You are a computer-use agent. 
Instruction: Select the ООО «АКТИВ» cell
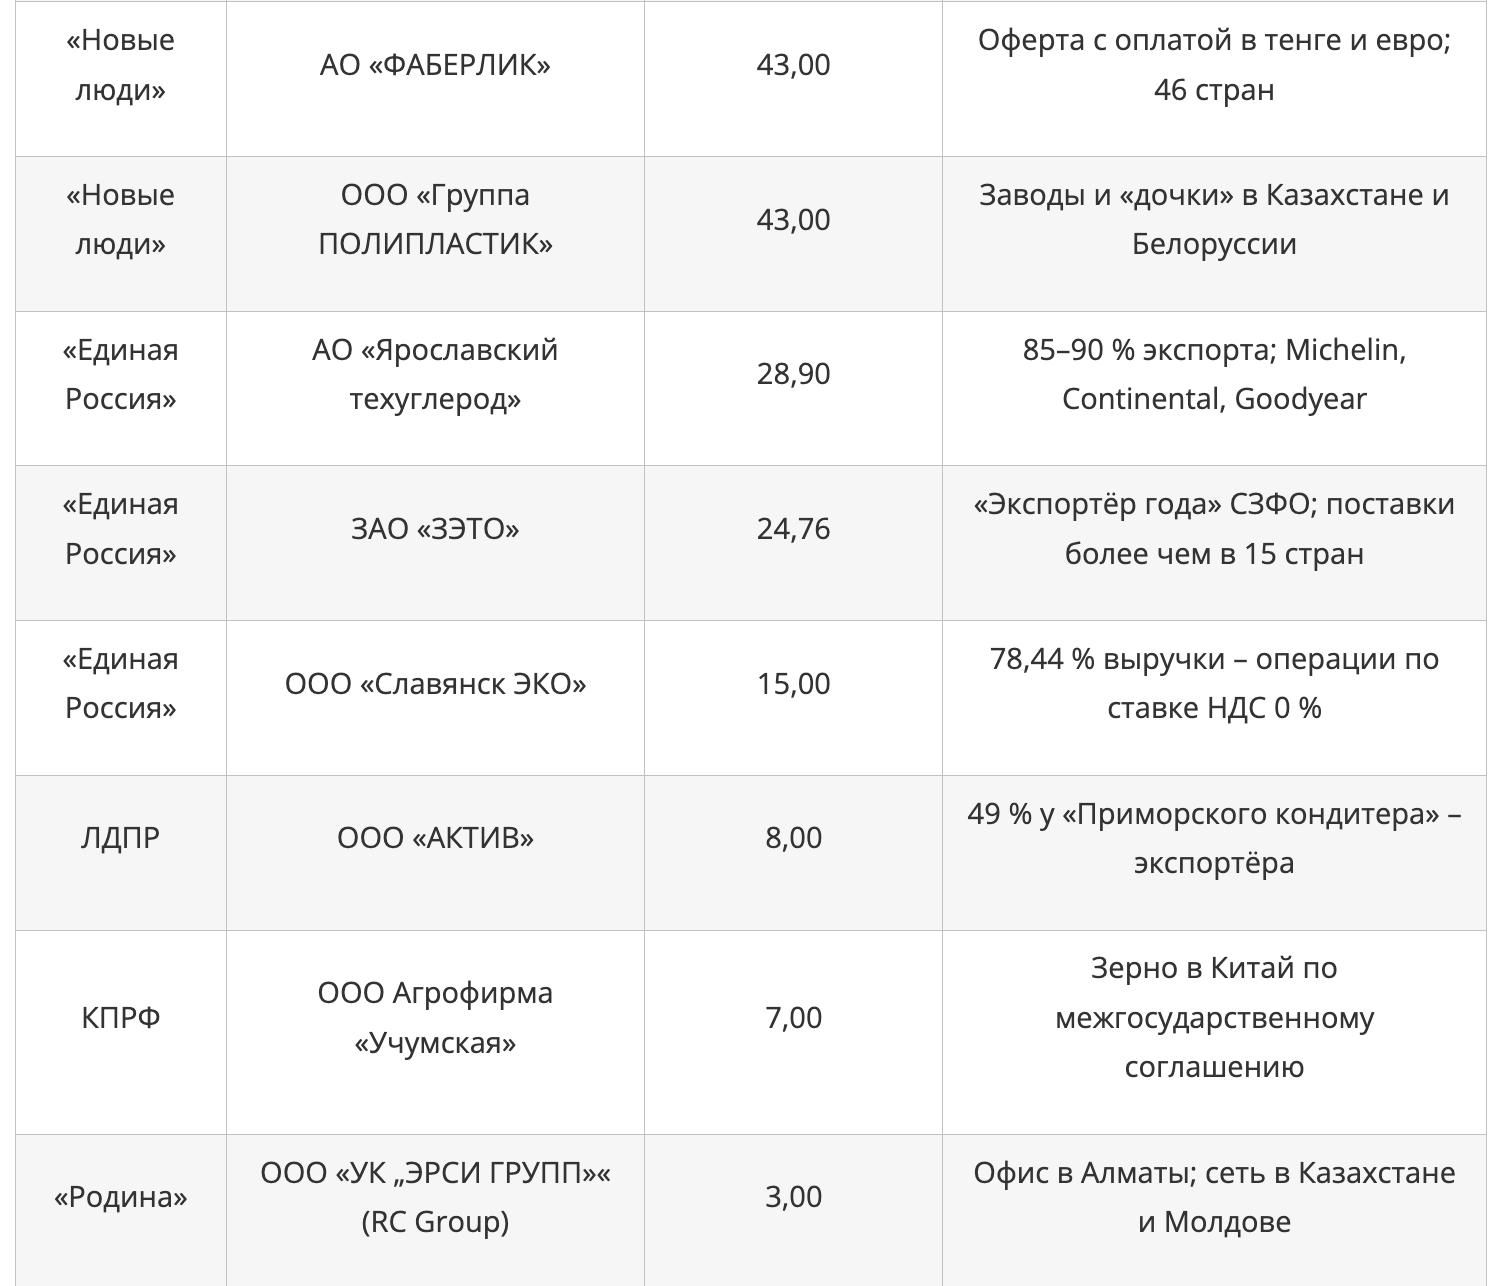(x=435, y=838)
